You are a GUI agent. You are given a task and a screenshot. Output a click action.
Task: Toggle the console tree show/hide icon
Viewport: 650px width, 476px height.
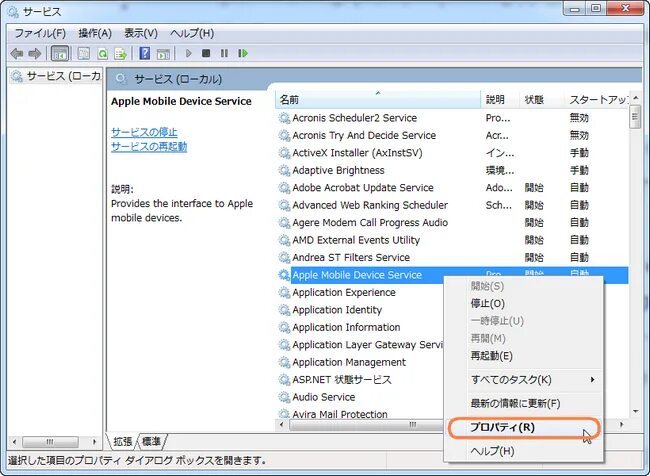click(60, 53)
